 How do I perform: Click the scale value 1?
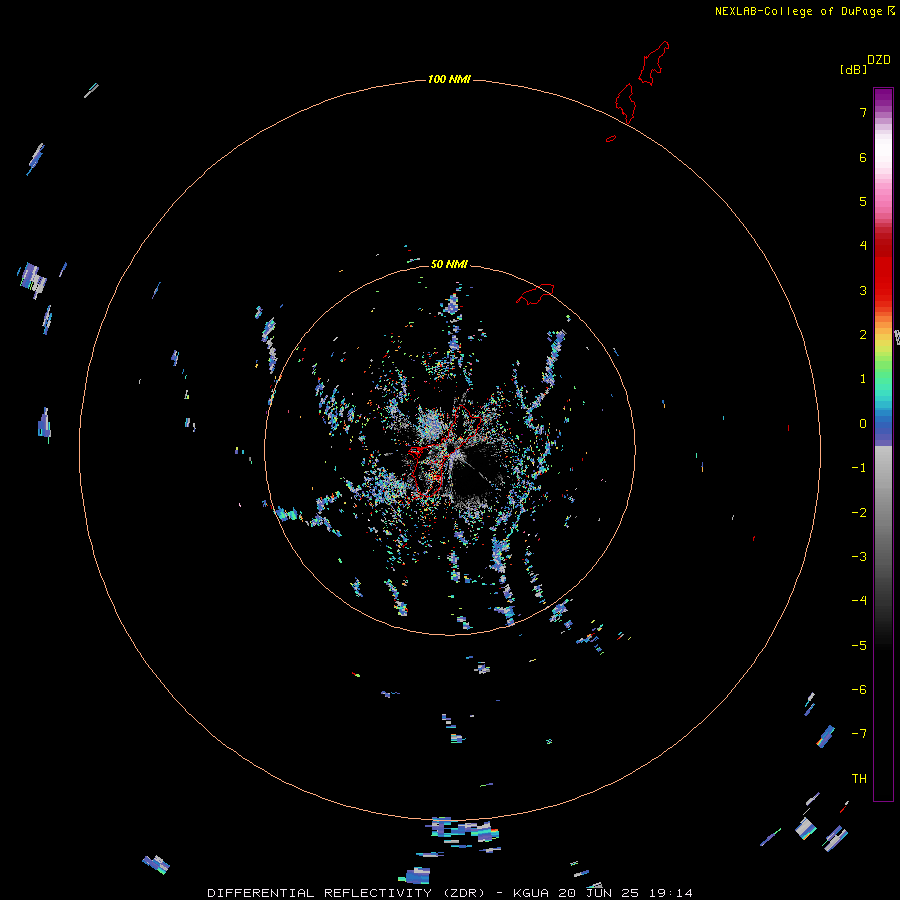pyautogui.click(x=863, y=379)
